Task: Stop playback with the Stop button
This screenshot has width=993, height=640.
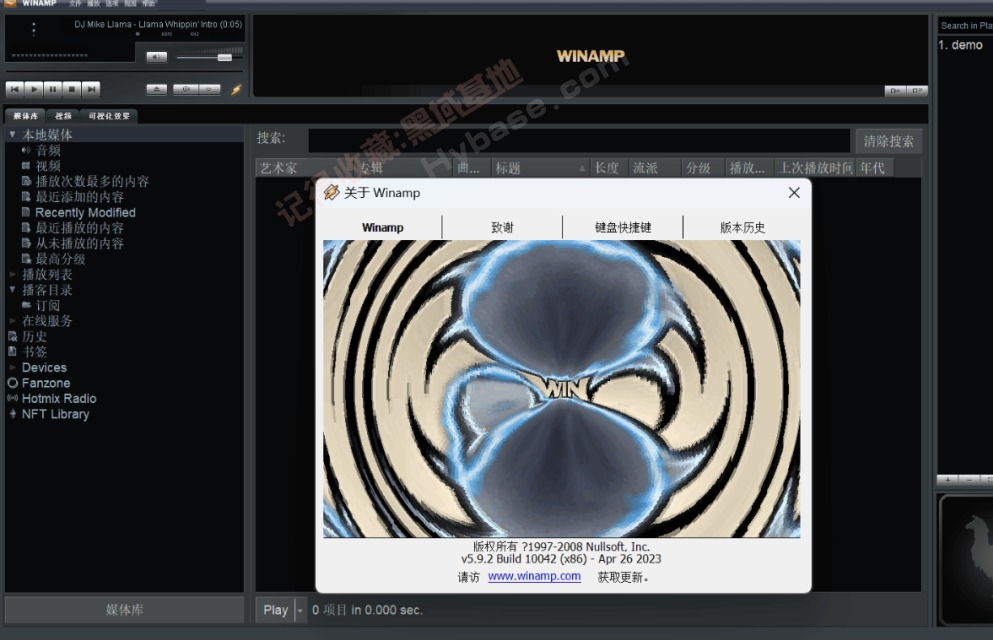Action: [72, 89]
